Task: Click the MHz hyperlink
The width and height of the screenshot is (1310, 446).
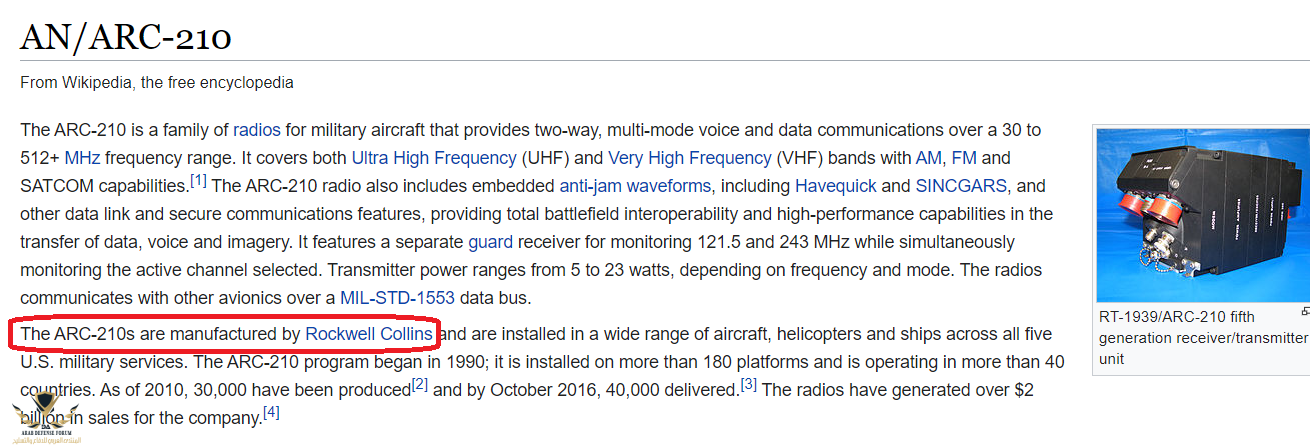Action: (82, 158)
